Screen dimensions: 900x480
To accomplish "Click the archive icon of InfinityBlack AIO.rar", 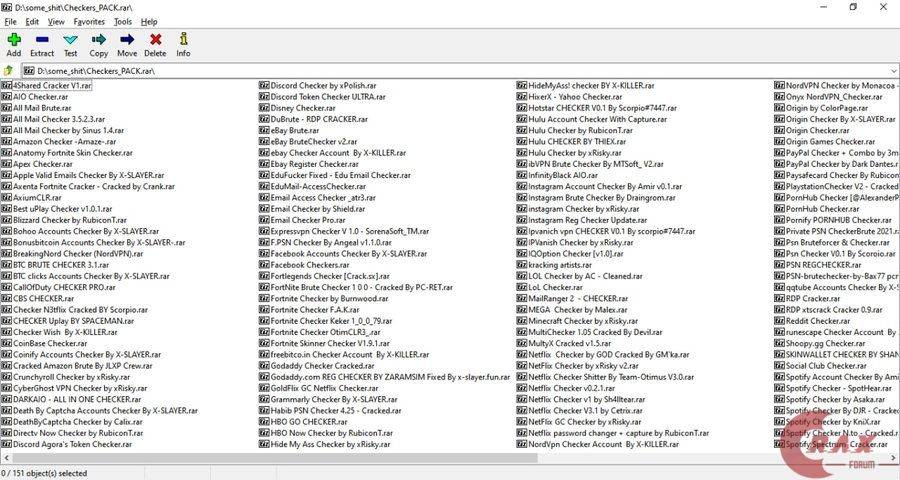I will point(522,175).
